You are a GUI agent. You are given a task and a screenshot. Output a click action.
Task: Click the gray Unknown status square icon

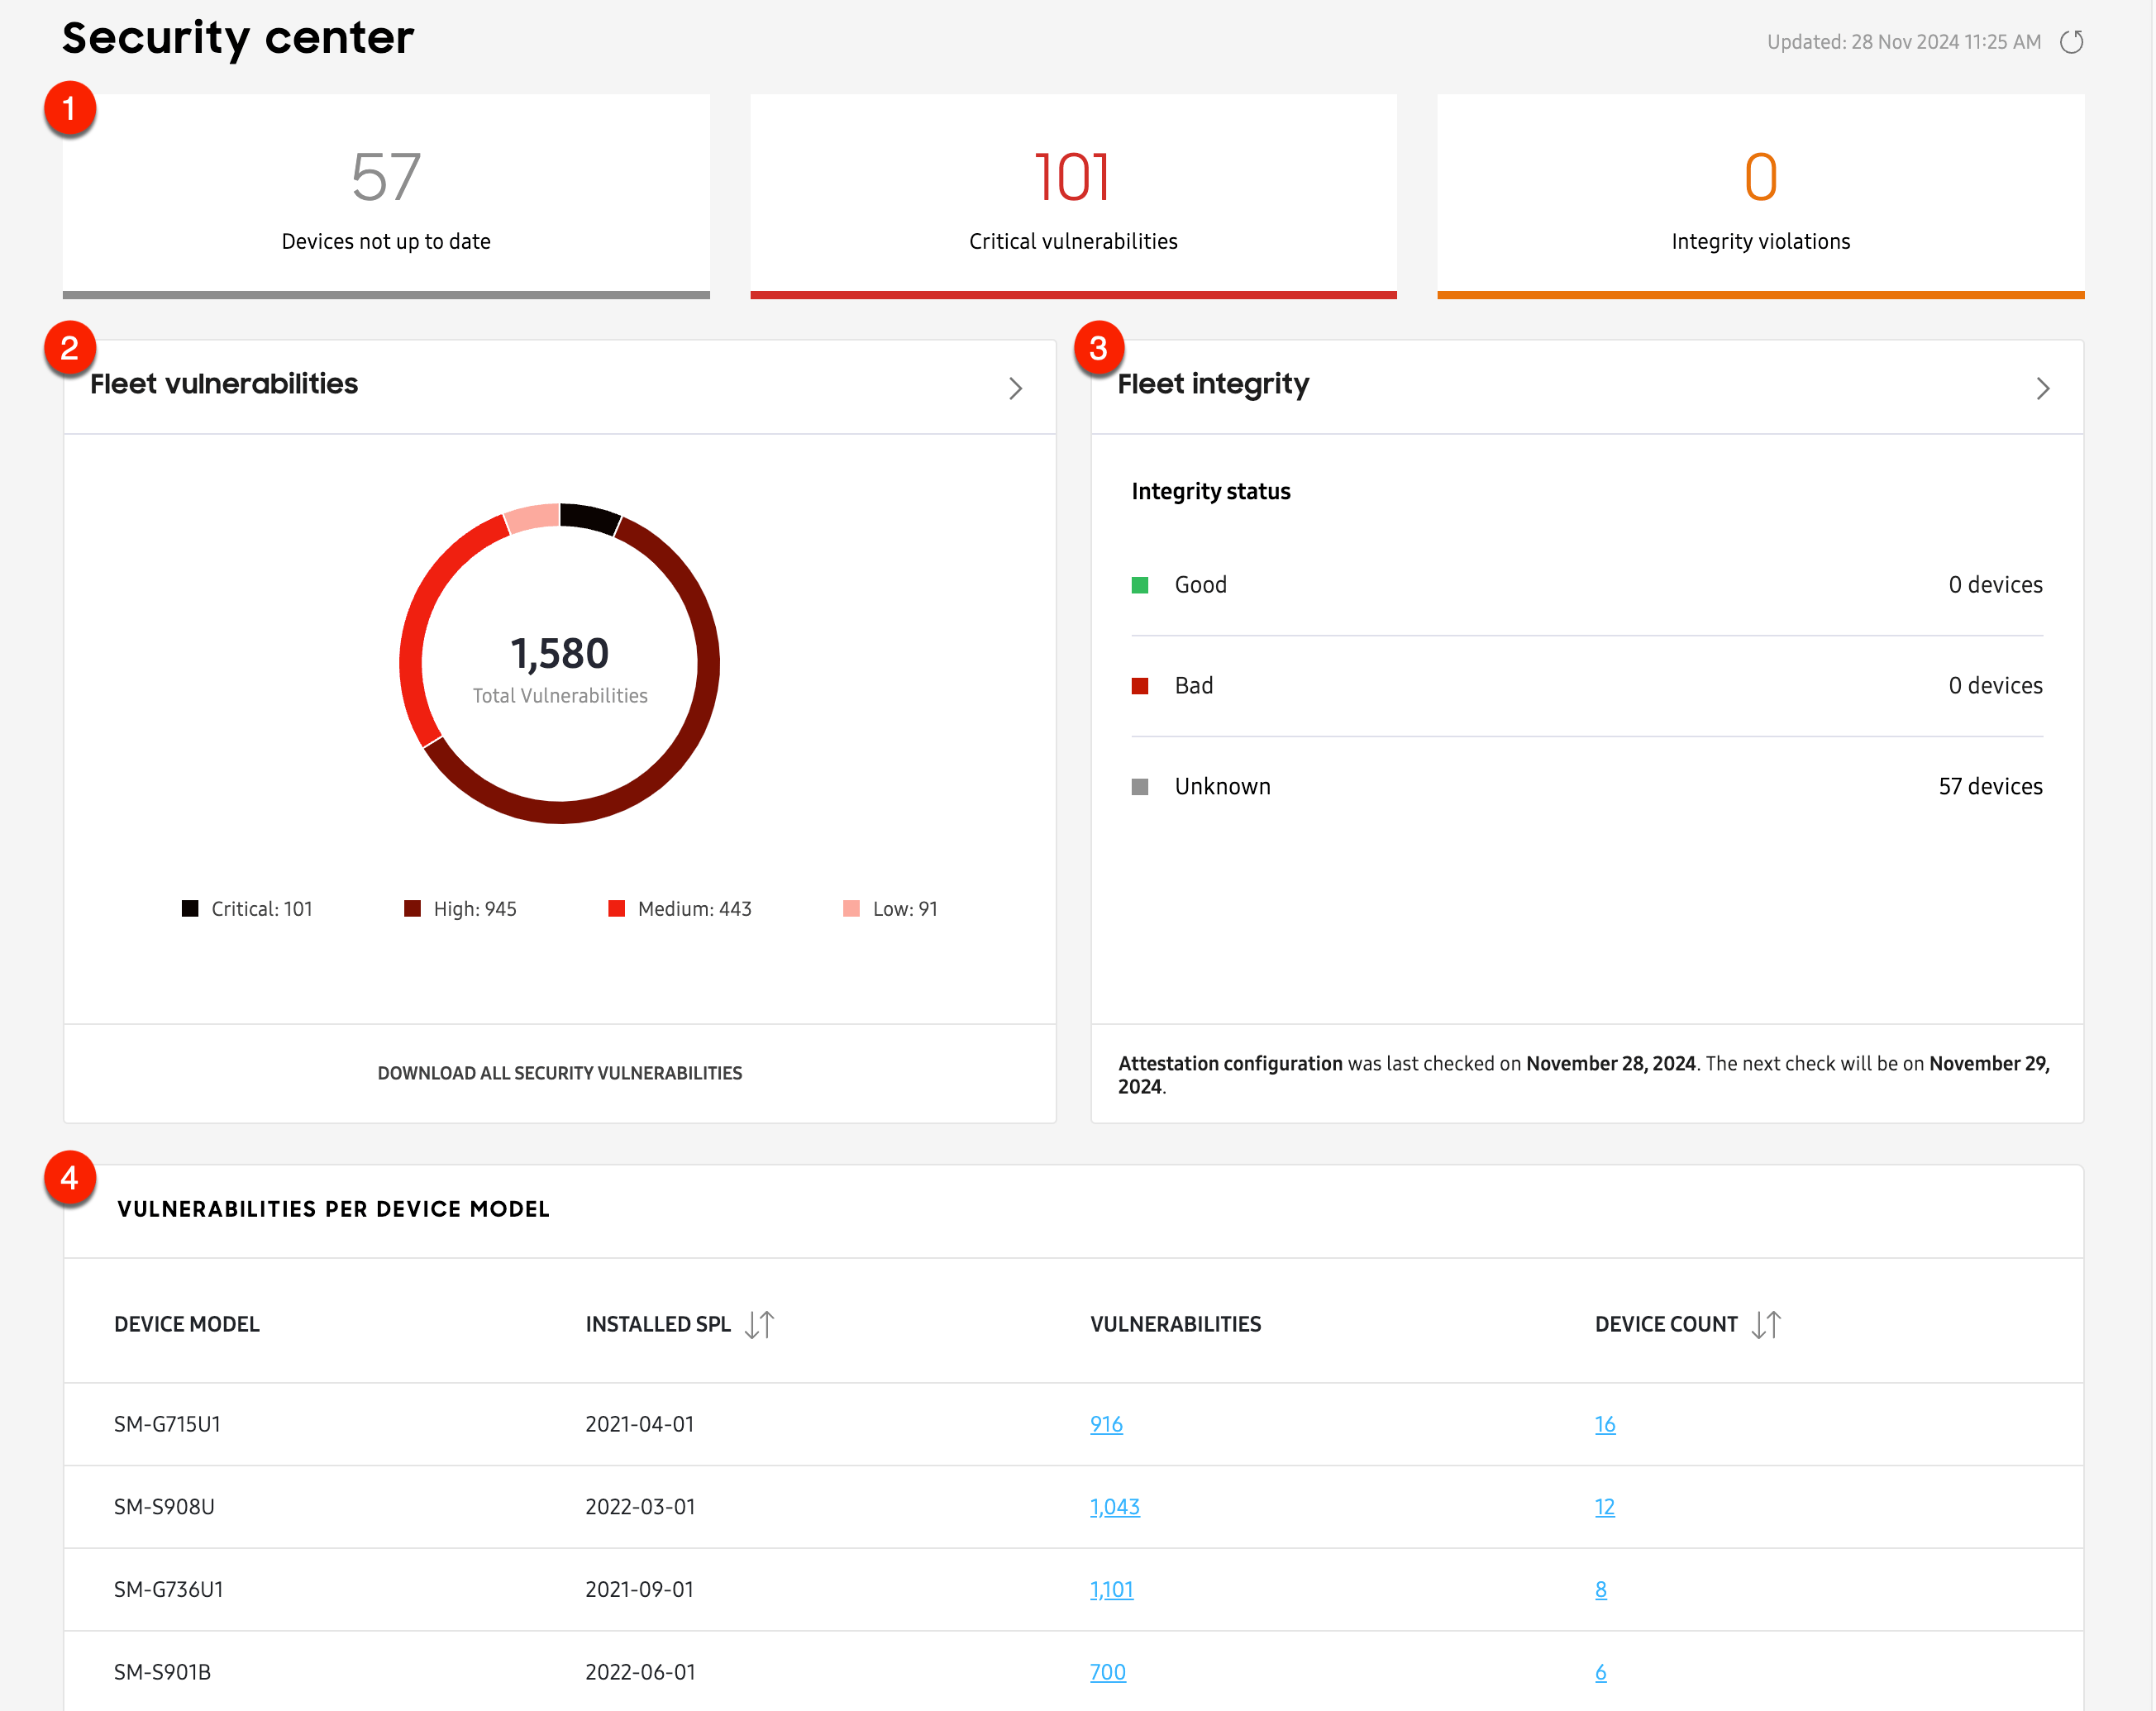pos(1141,786)
